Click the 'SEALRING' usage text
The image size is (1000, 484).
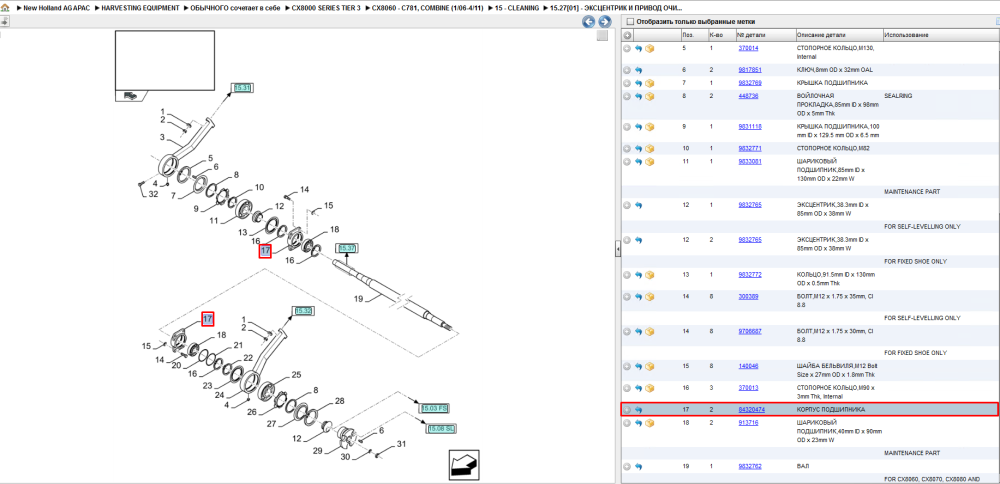click(898, 96)
